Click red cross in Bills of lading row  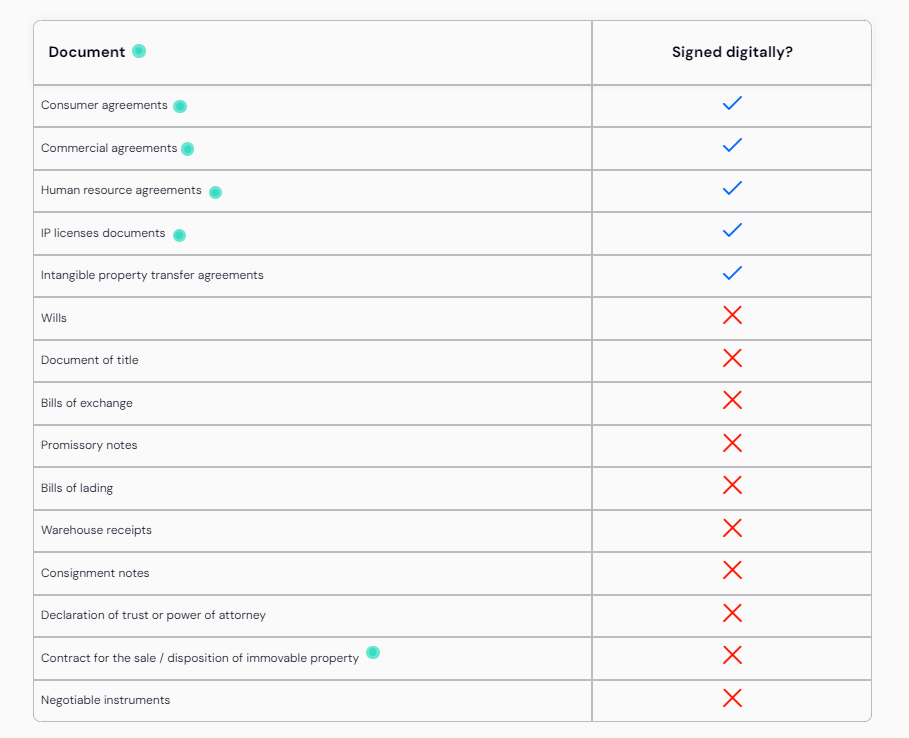732,485
